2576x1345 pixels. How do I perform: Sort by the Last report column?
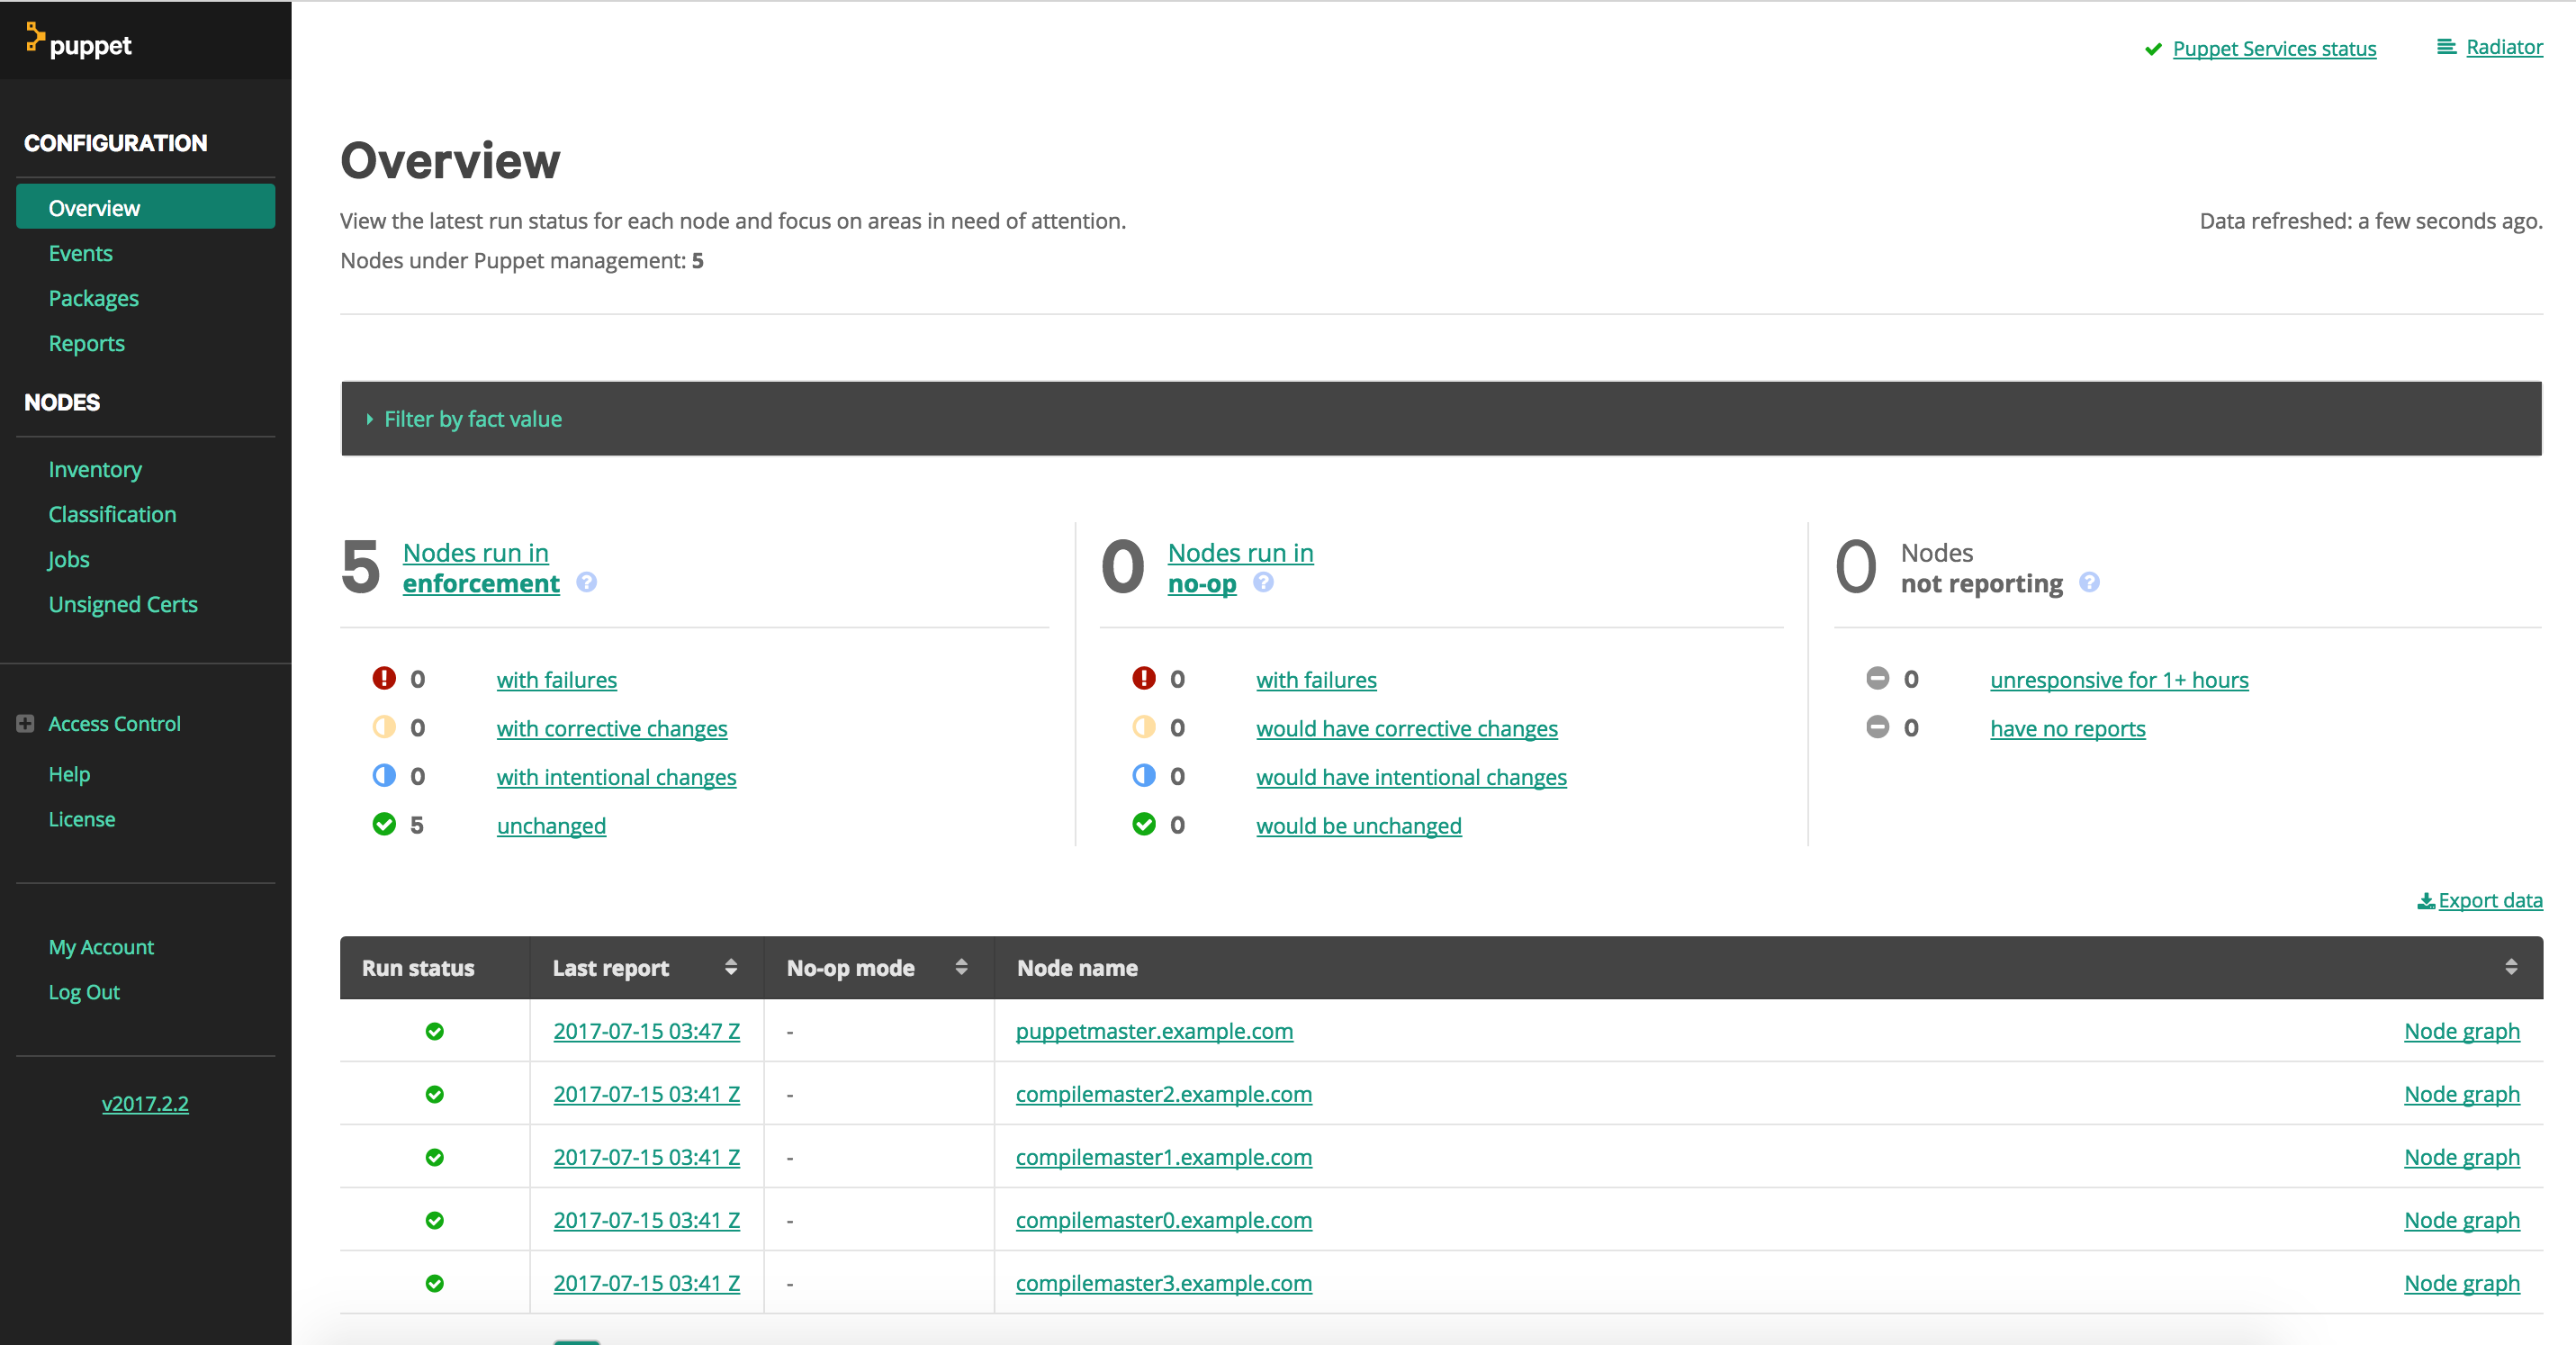[x=731, y=967]
